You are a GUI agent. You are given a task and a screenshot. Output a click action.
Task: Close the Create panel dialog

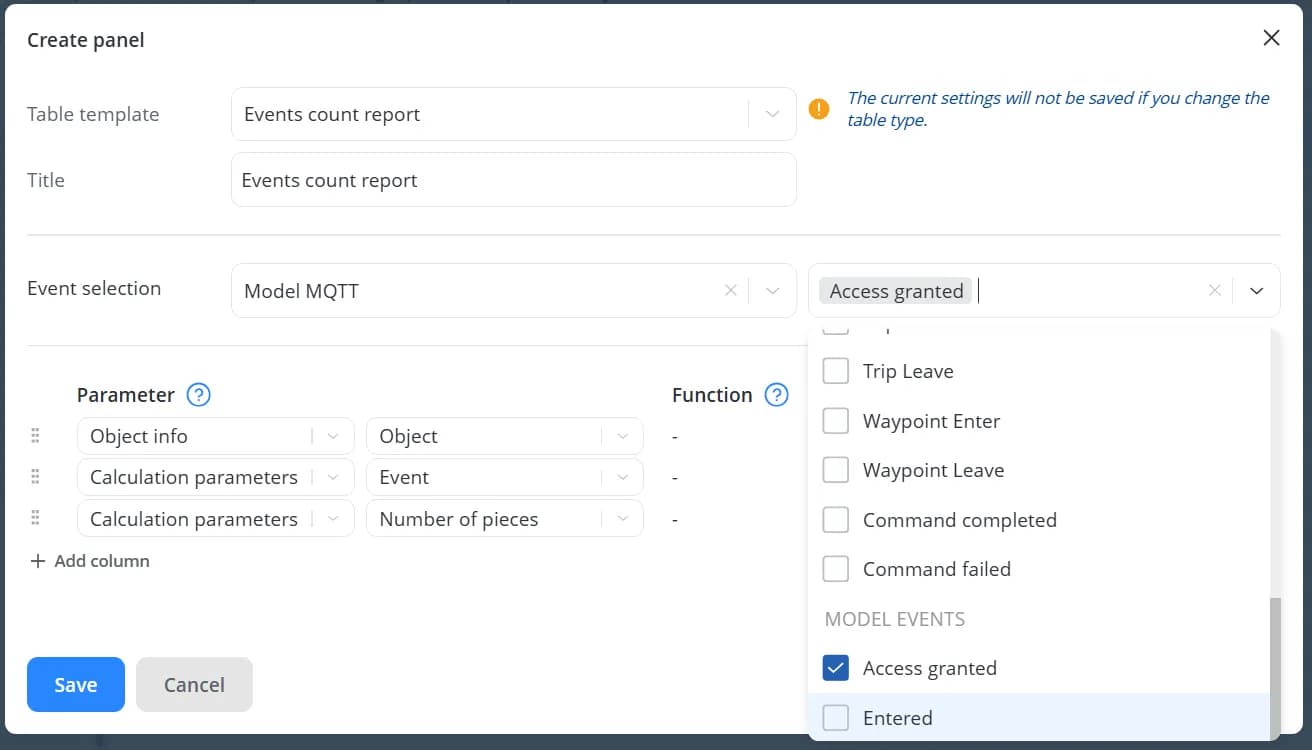pos(1271,38)
